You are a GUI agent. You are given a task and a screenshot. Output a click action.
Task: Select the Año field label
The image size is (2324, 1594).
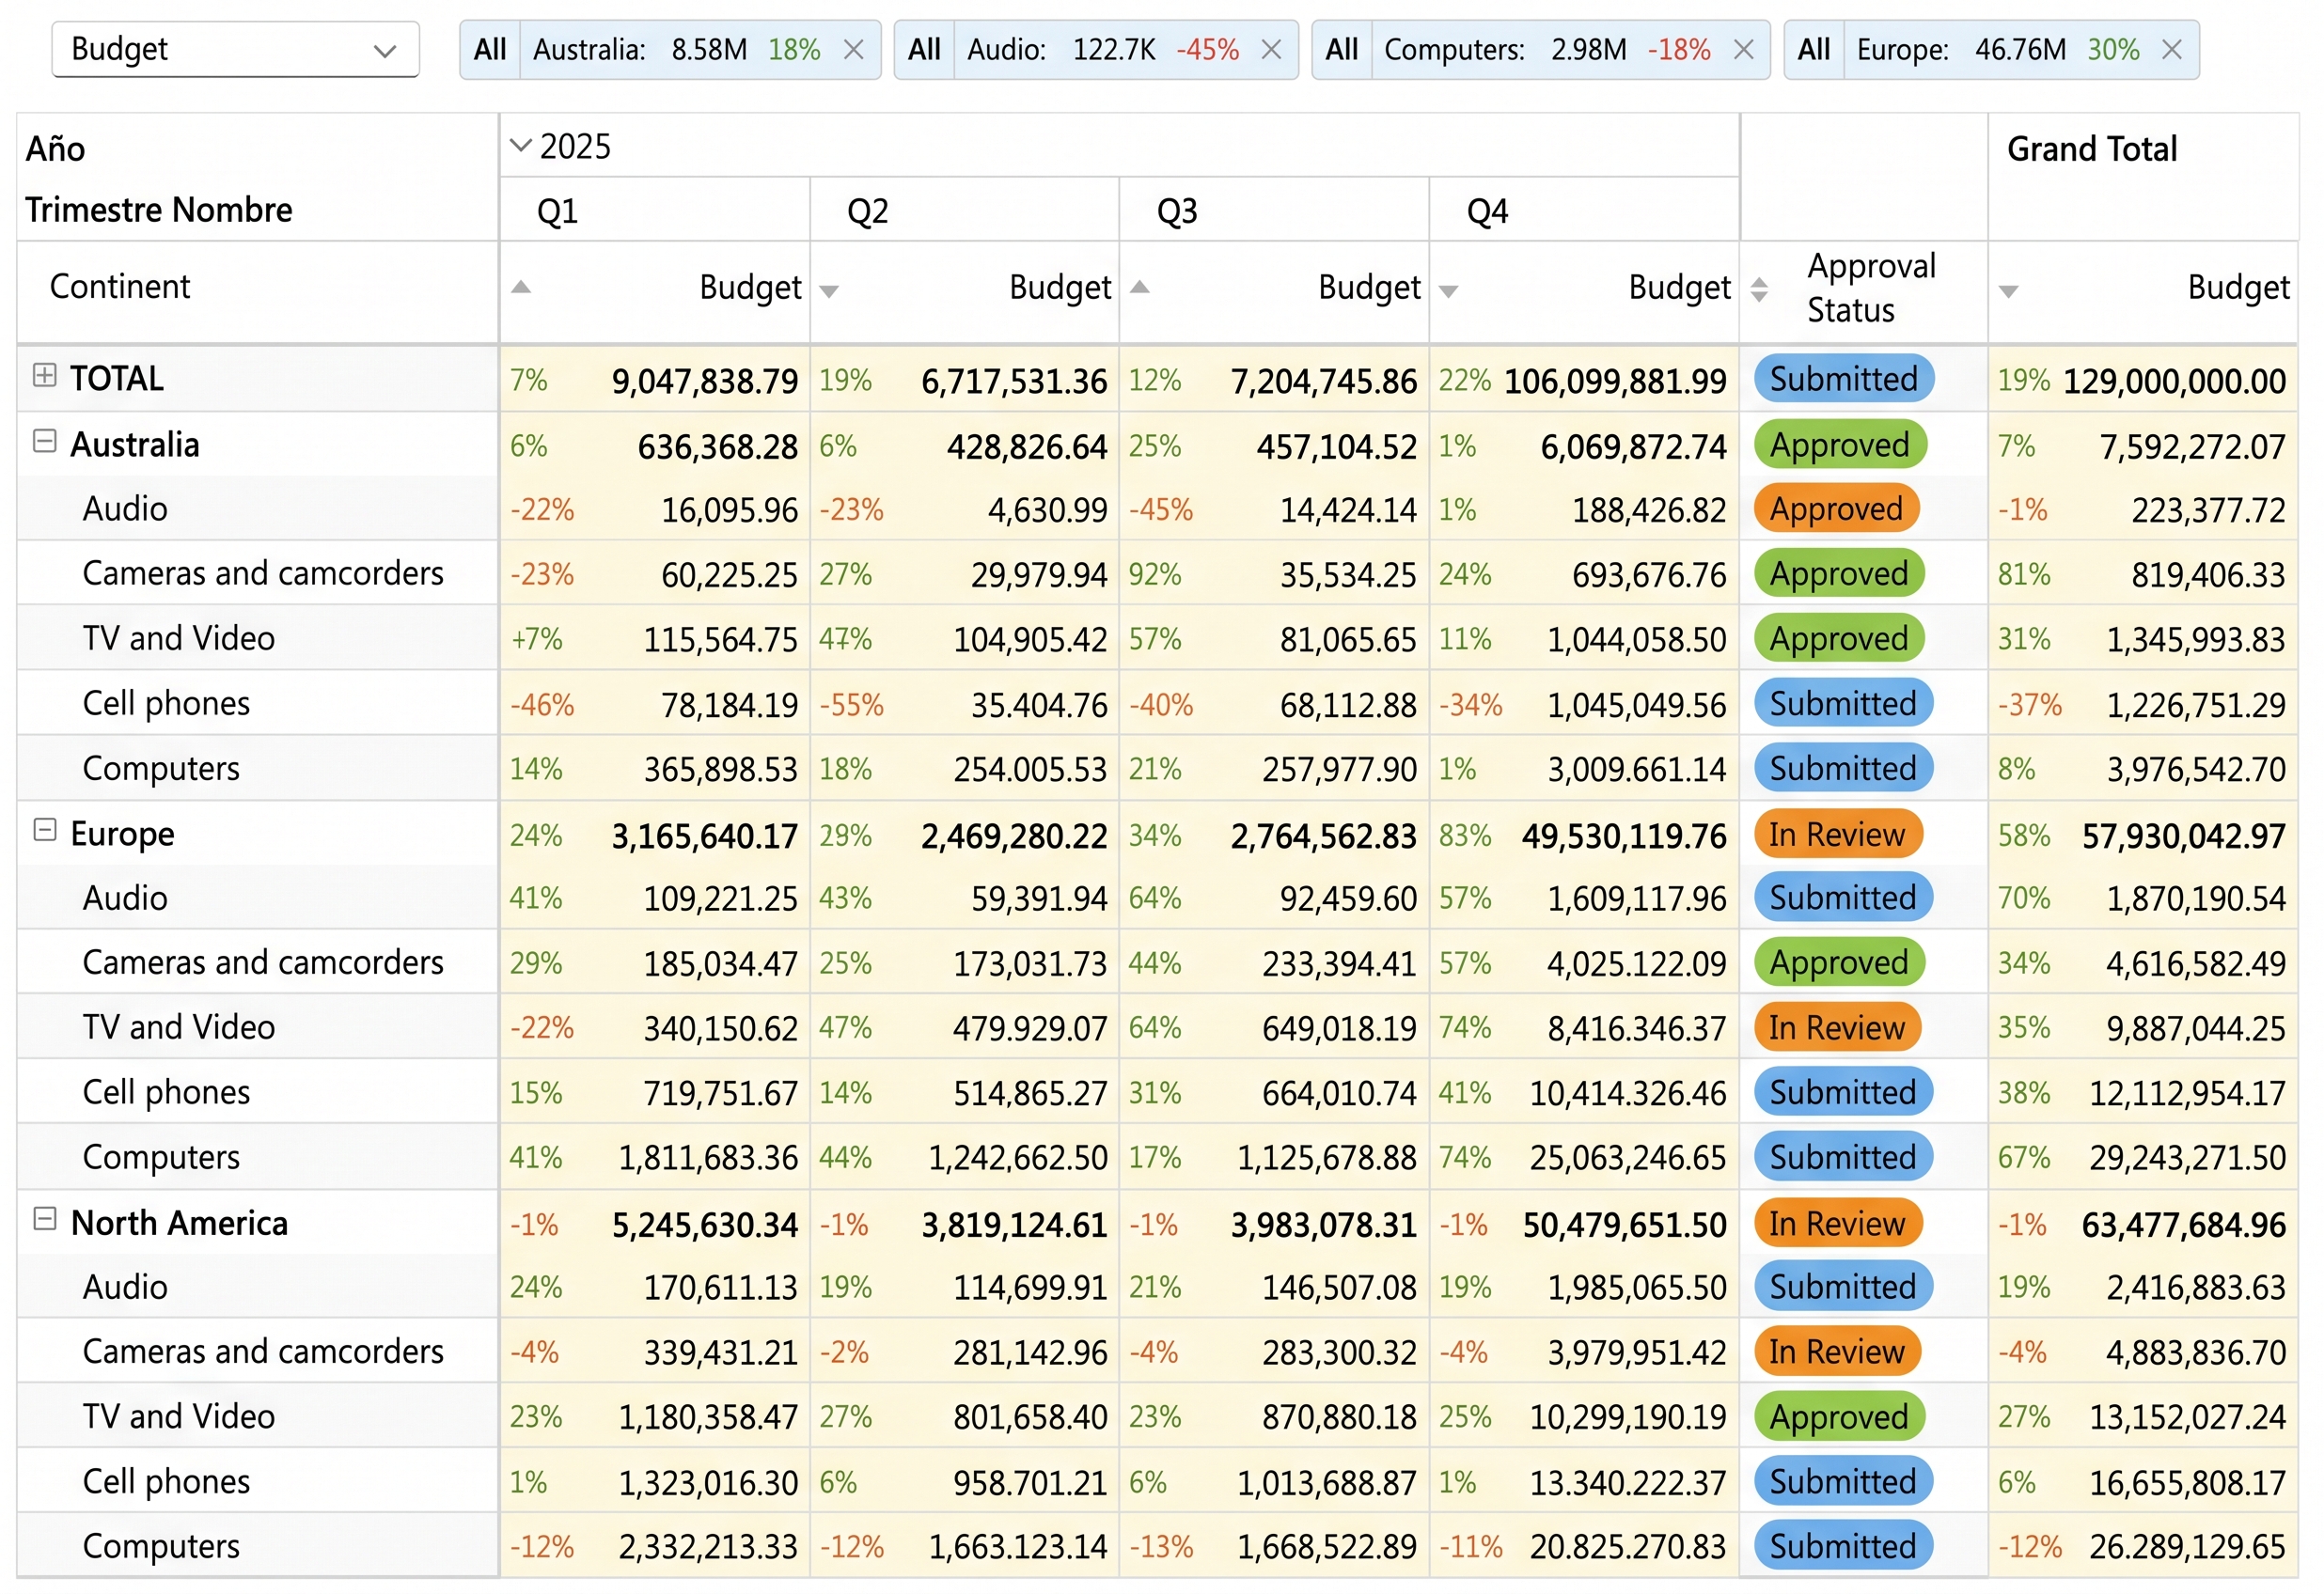pos(55,149)
